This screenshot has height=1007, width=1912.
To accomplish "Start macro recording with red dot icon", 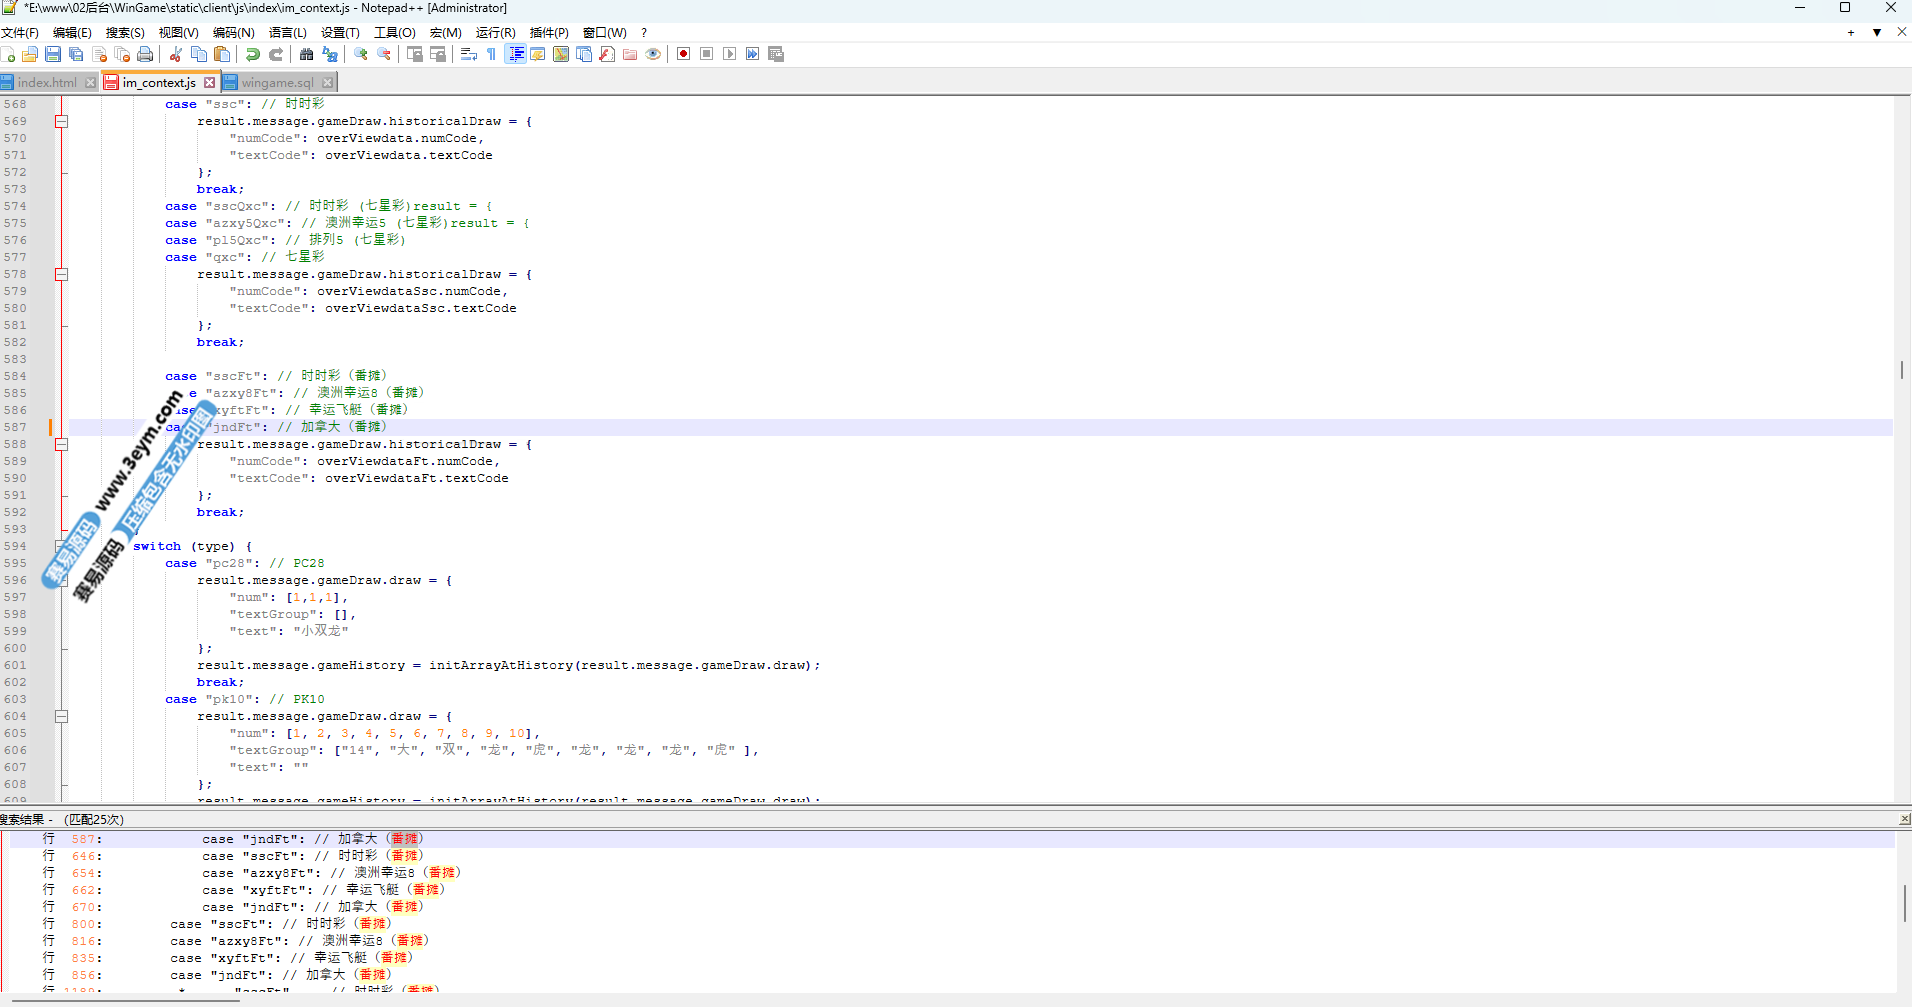I will tap(684, 54).
